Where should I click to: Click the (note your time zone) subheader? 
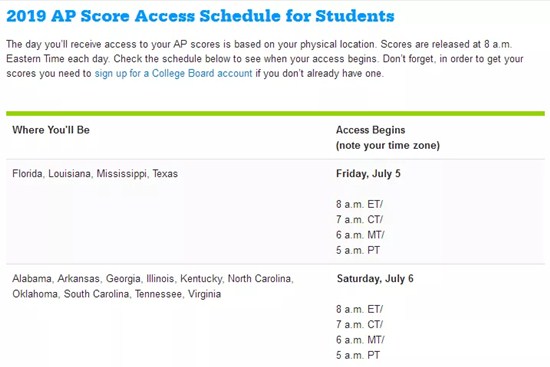pos(388,145)
